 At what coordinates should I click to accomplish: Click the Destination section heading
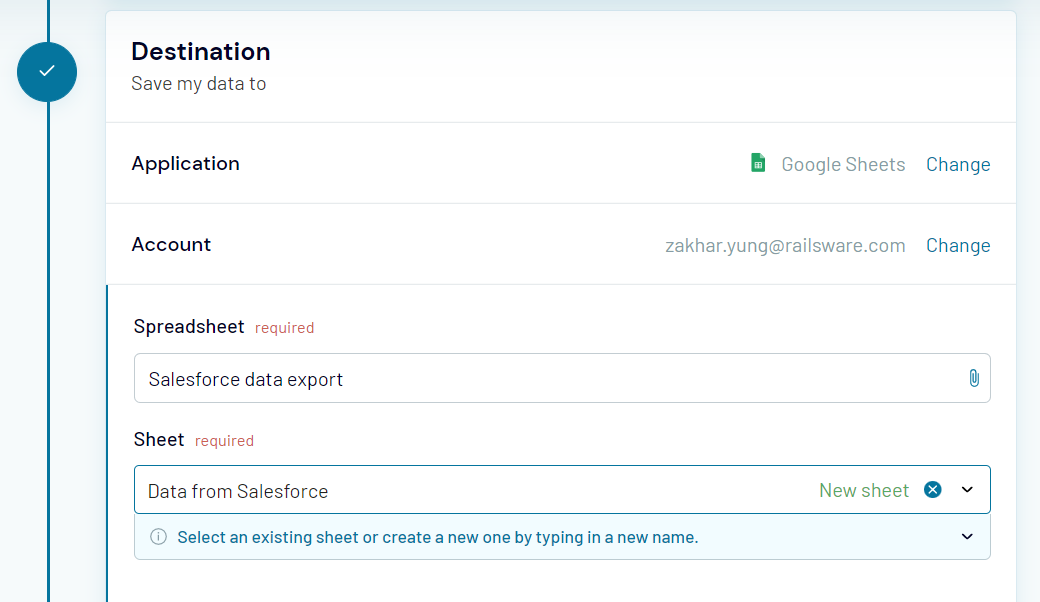click(x=200, y=51)
